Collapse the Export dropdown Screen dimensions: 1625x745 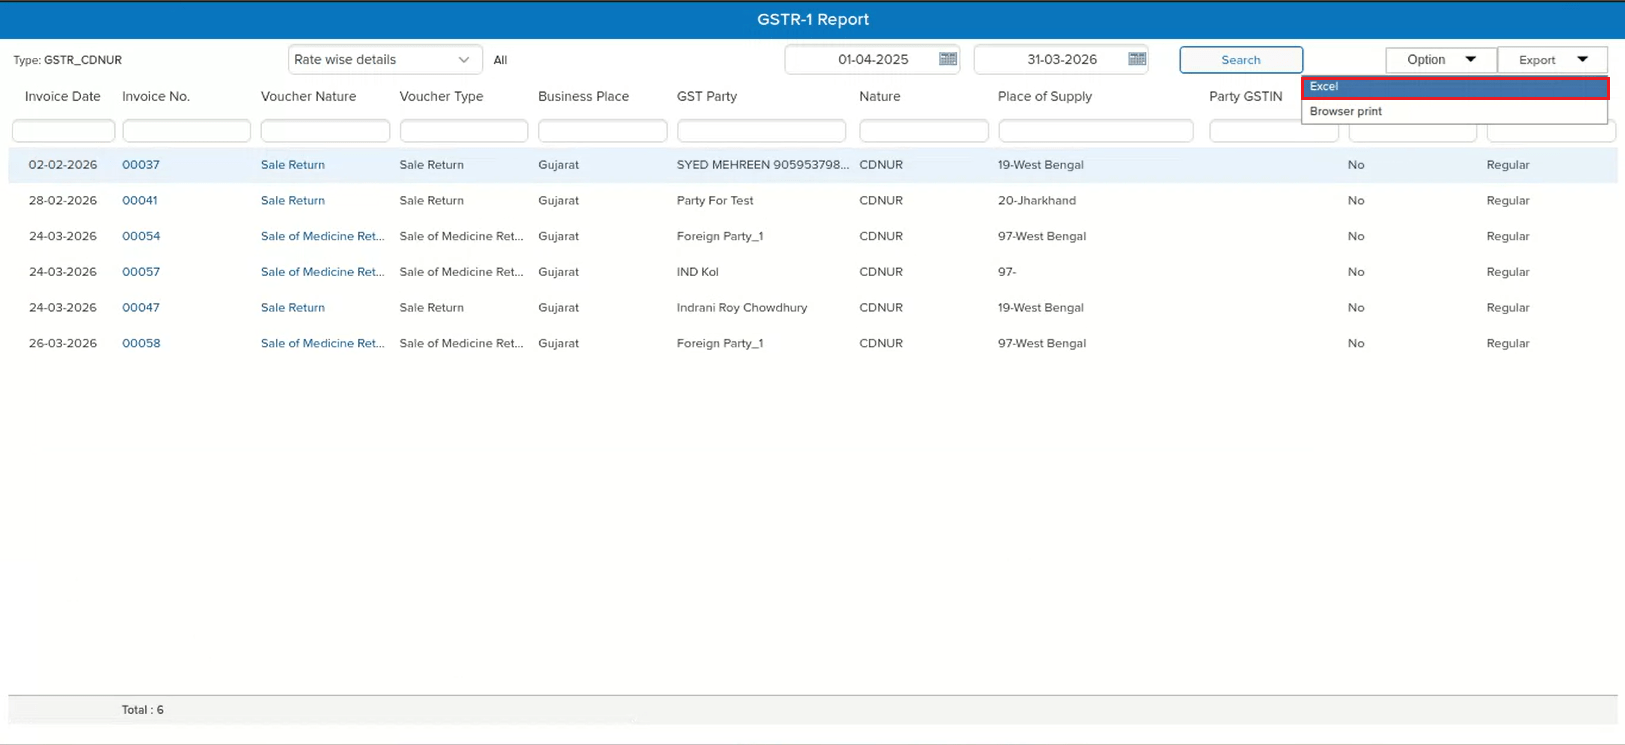pyautogui.click(x=1552, y=60)
